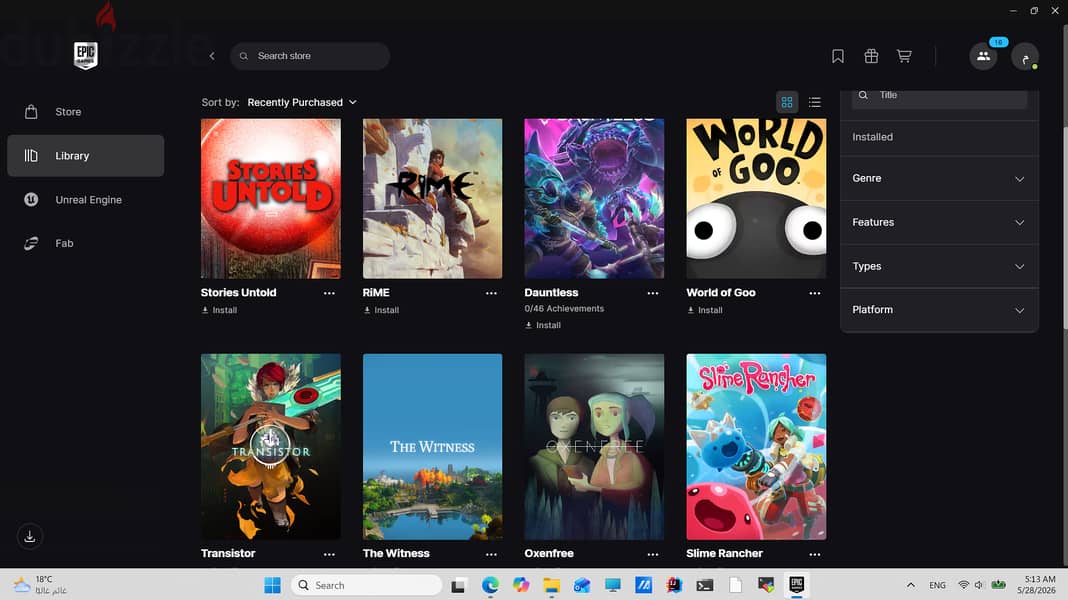Click the Epic Games logo
The width and height of the screenshot is (1068, 600).
point(86,55)
